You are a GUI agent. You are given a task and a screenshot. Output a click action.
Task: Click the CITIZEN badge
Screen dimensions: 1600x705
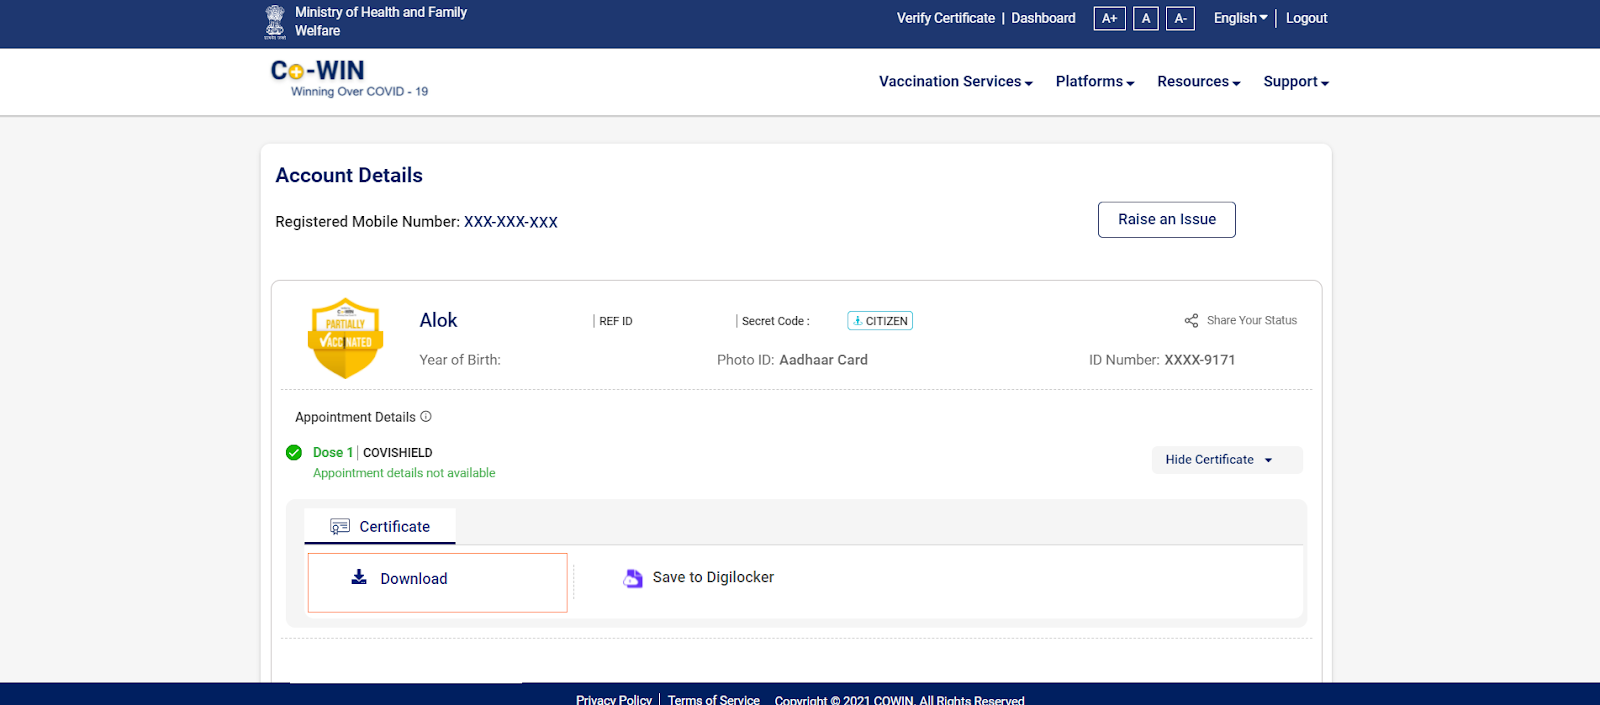pos(880,321)
